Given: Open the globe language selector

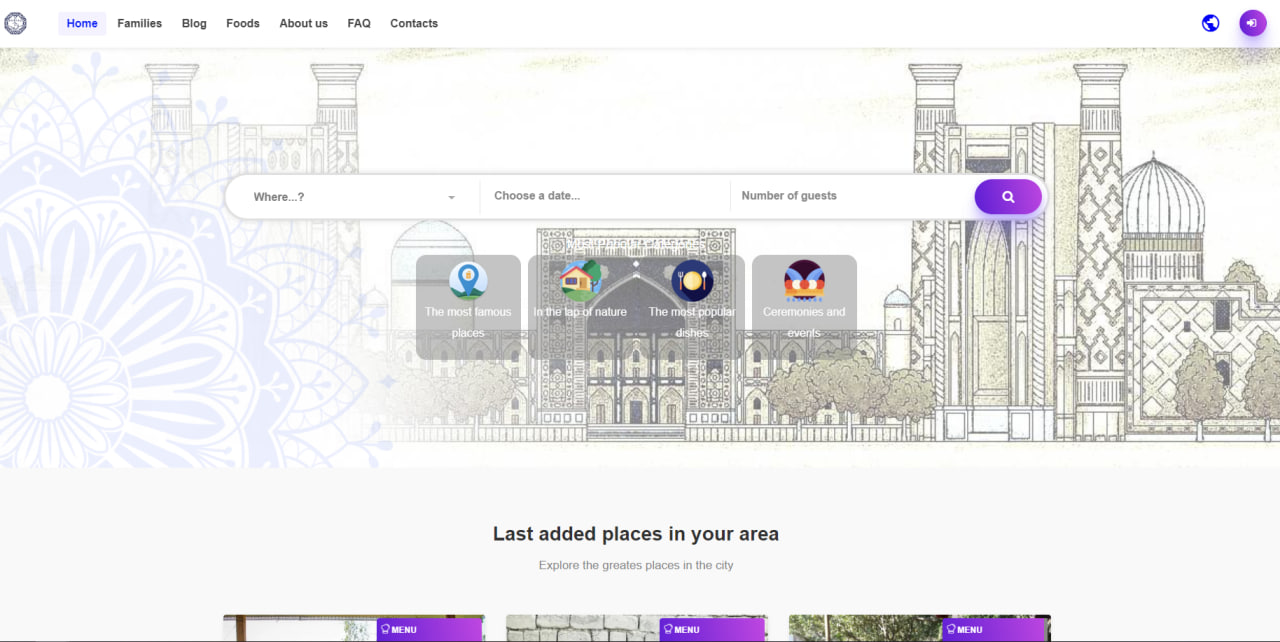Looking at the screenshot, I should (x=1210, y=23).
